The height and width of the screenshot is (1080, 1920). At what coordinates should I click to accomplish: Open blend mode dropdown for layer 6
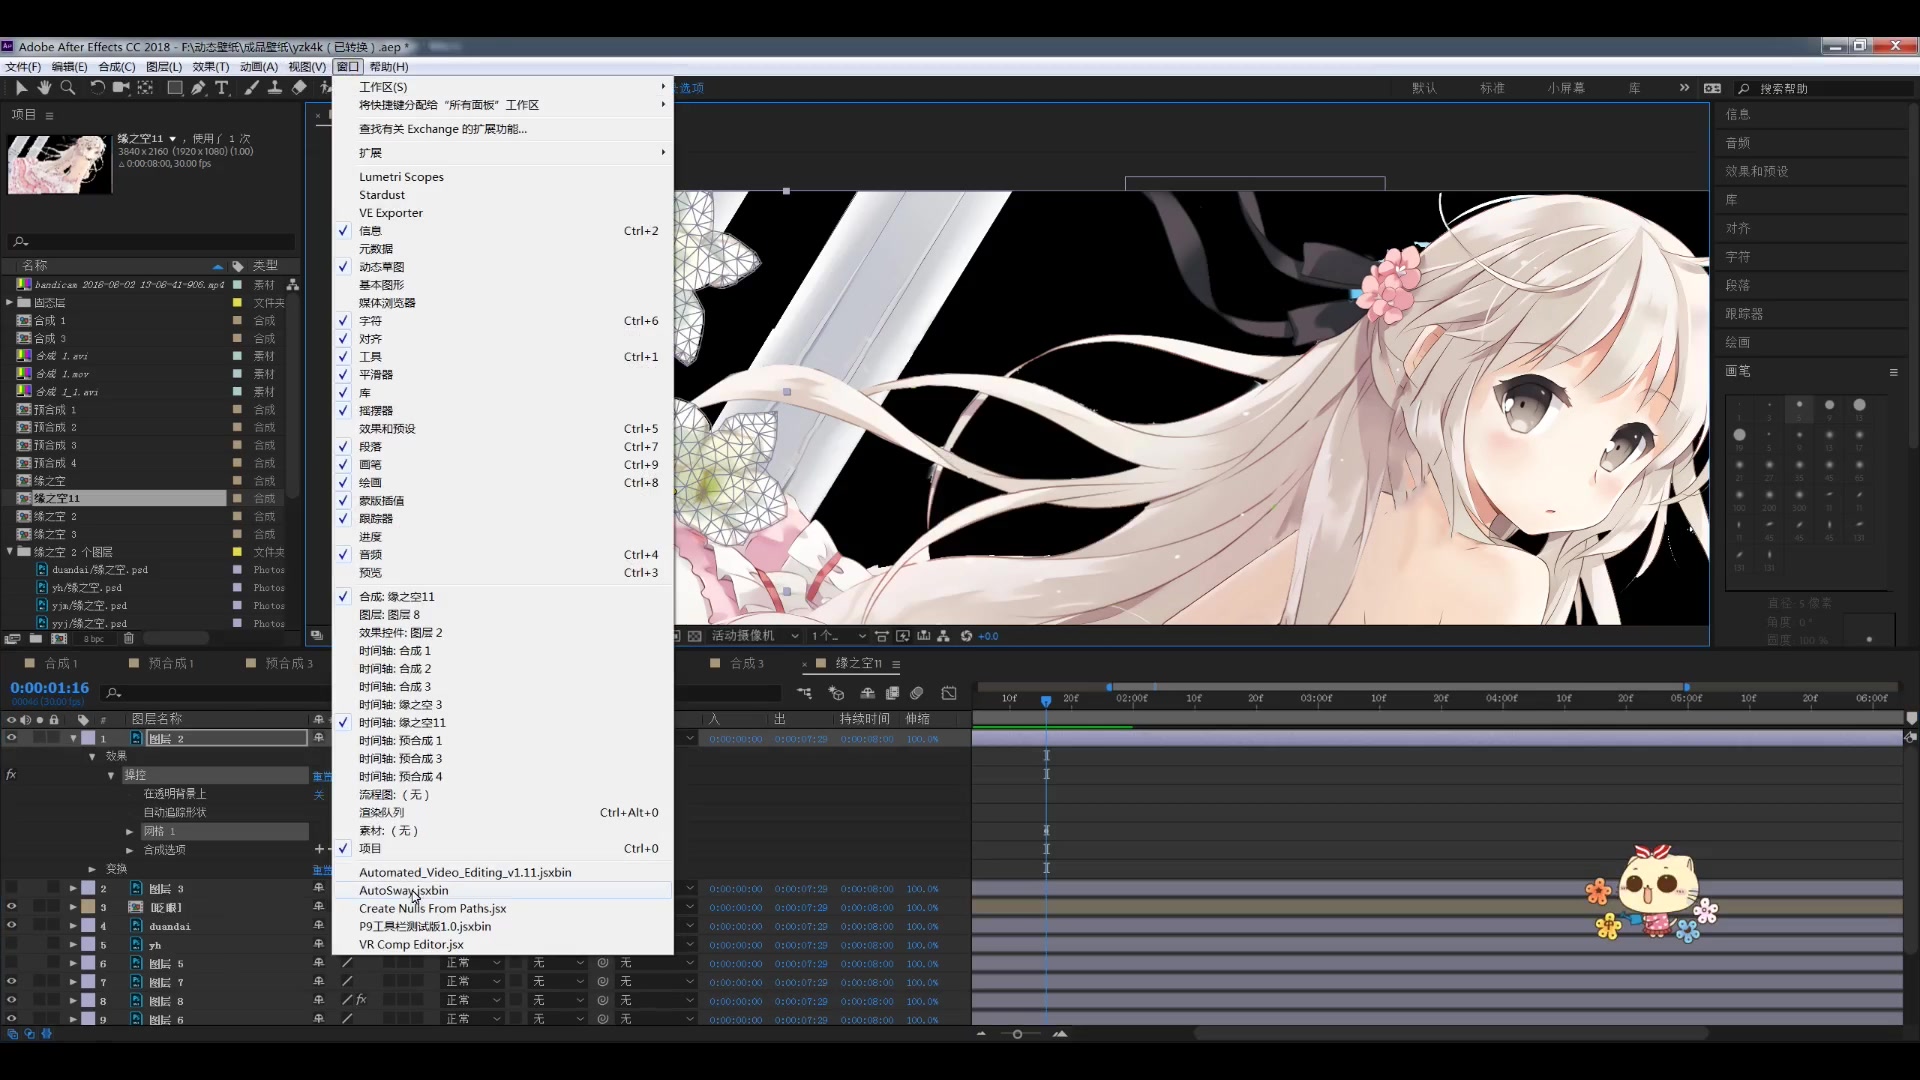[473, 963]
